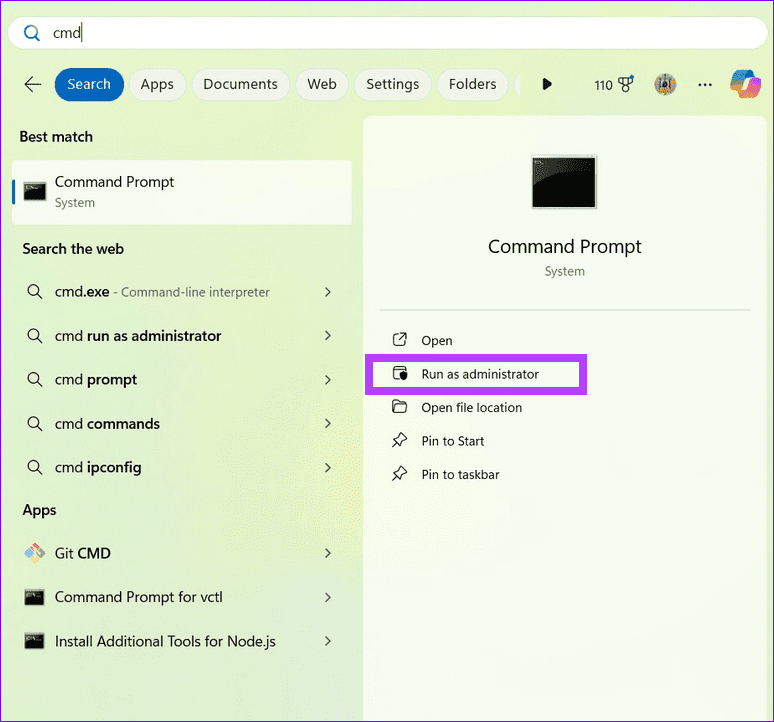Choose Run as administrator
Image resolution: width=774 pixels, height=722 pixels.
tap(480, 374)
